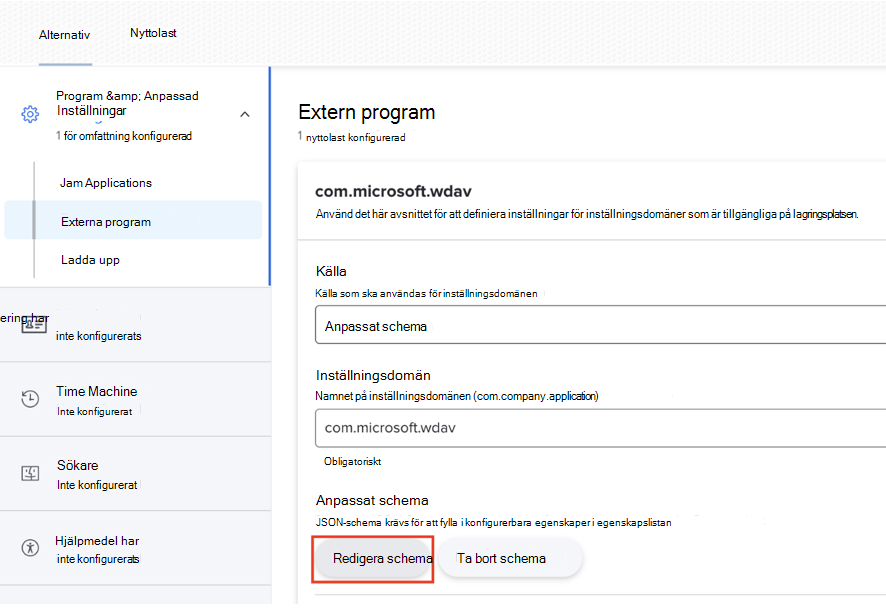Click the ID card payload icon
This screenshot has height=615, width=886.
34,325
